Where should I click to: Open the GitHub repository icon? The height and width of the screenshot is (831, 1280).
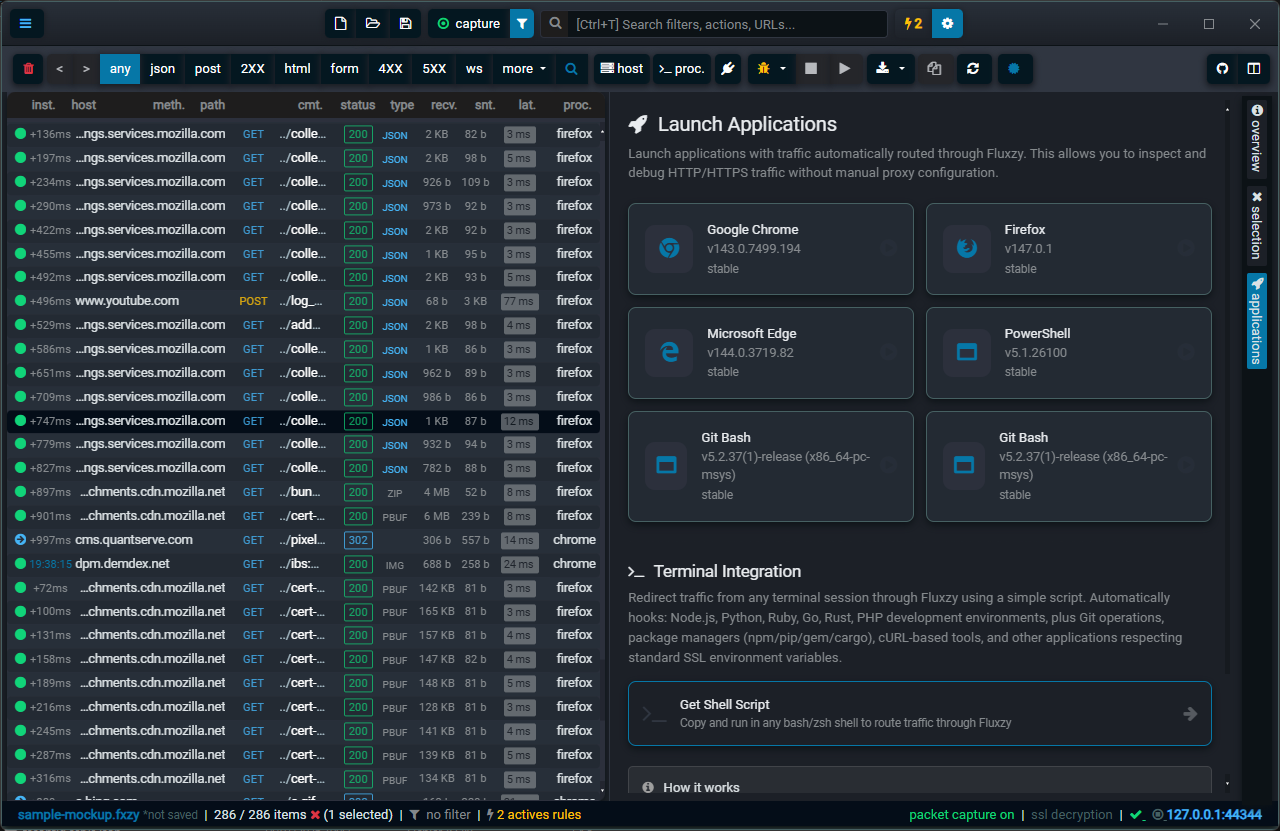click(x=1222, y=68)
